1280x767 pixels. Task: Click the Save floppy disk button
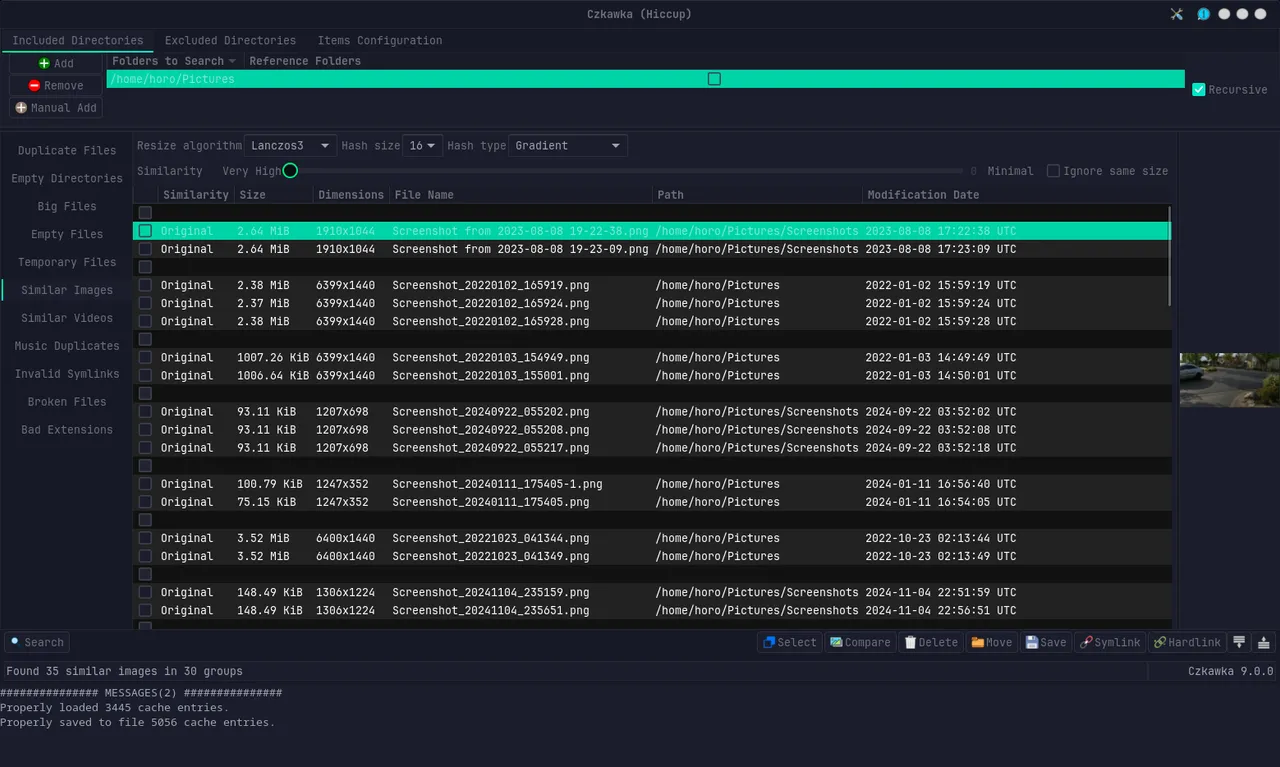(1045, 642)
